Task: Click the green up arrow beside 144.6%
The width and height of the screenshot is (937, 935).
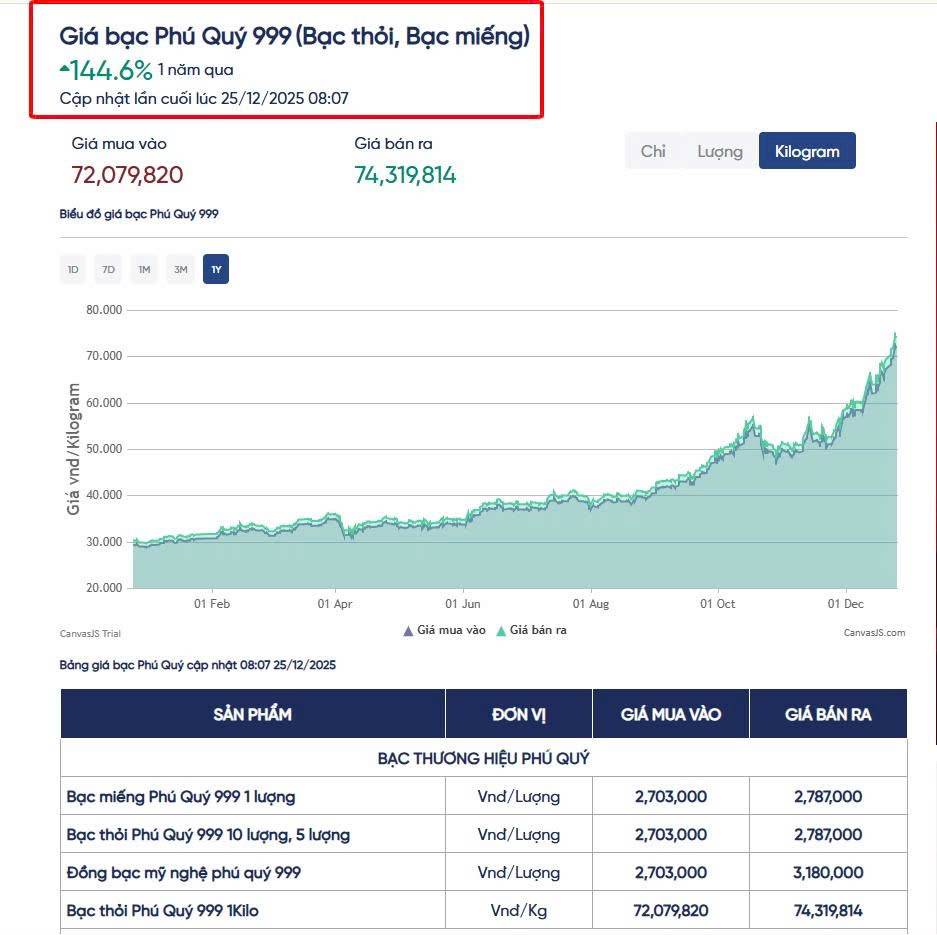Action: point(65,69)
